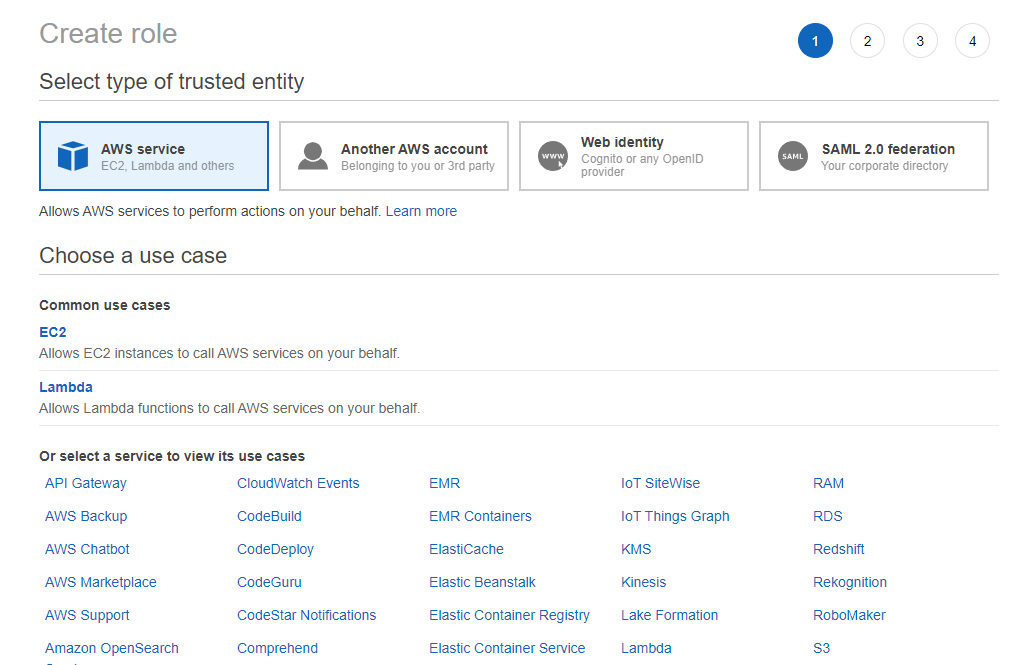Click step 4 circle indicator
The image size is (1020, 665).
[x=972, y=41]
